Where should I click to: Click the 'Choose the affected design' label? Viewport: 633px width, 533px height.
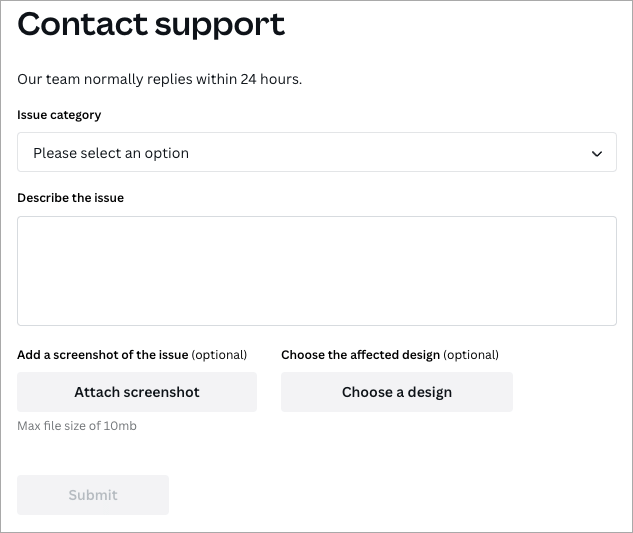click(360, 355)
